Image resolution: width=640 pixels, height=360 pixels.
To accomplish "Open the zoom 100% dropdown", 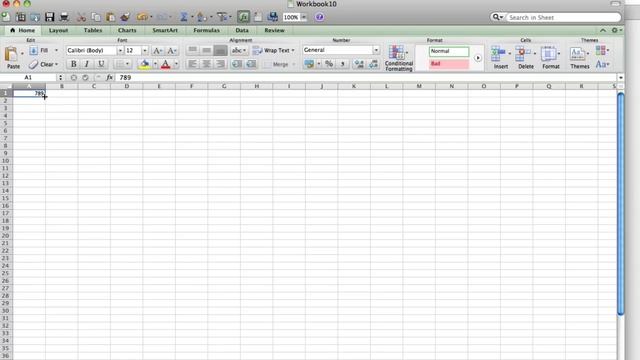I will (x=303, y=17).
